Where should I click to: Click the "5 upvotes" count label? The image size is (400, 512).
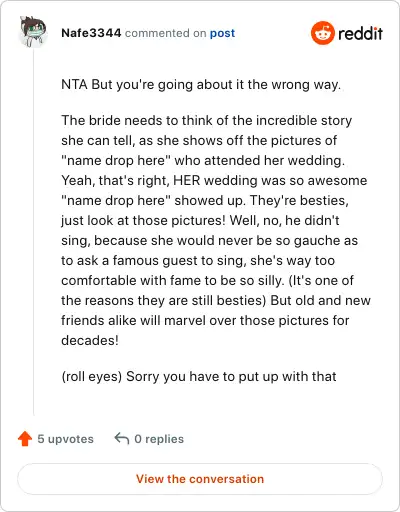[x=65, y=439]
